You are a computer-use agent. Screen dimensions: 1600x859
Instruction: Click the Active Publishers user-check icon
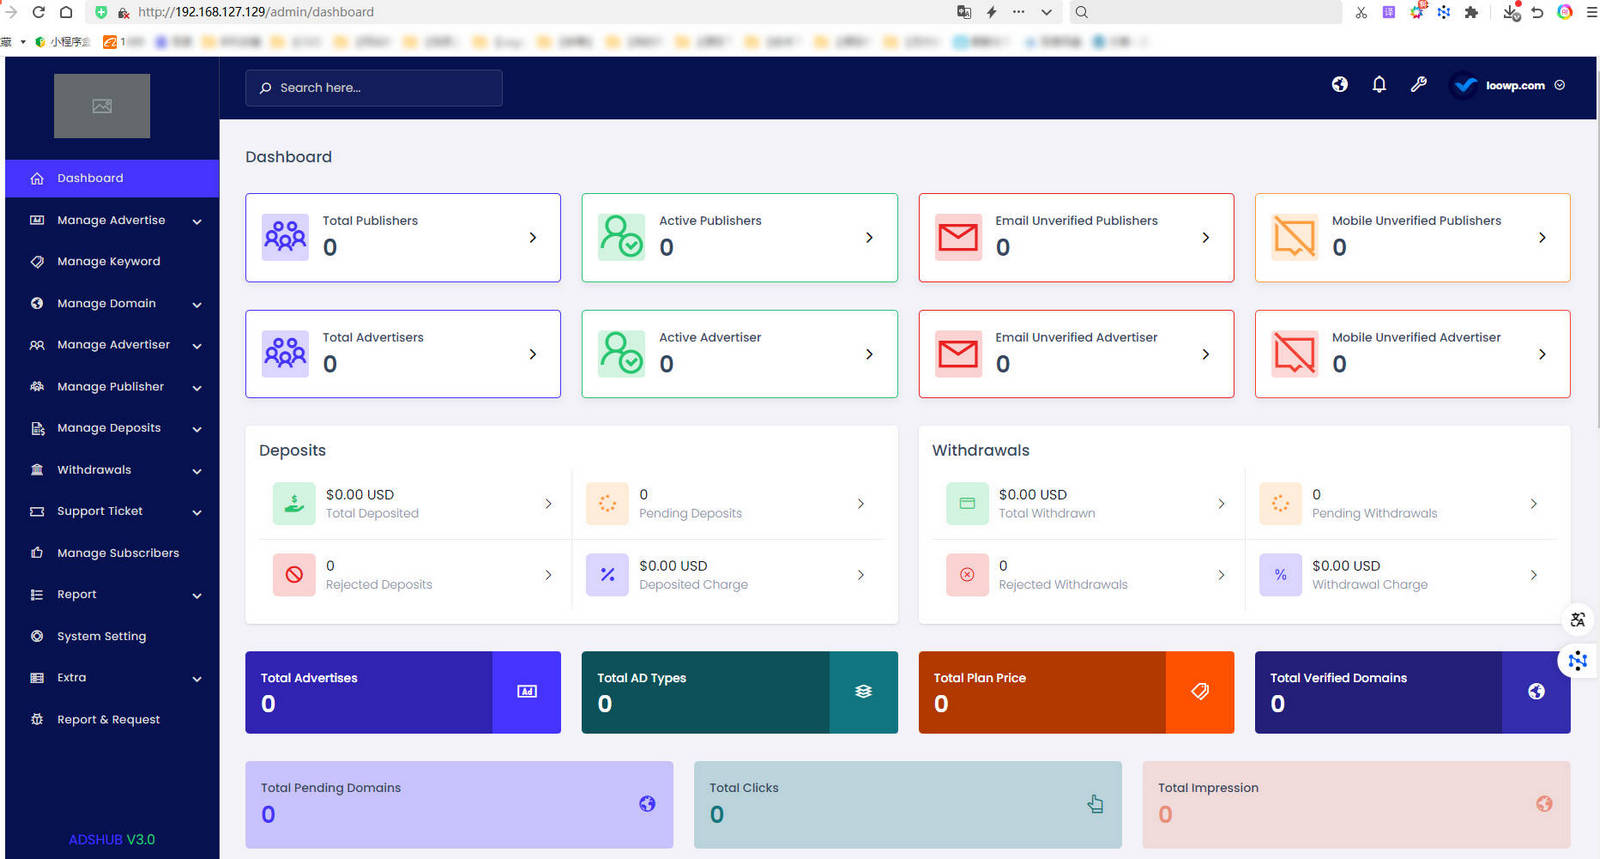(621, 237)
